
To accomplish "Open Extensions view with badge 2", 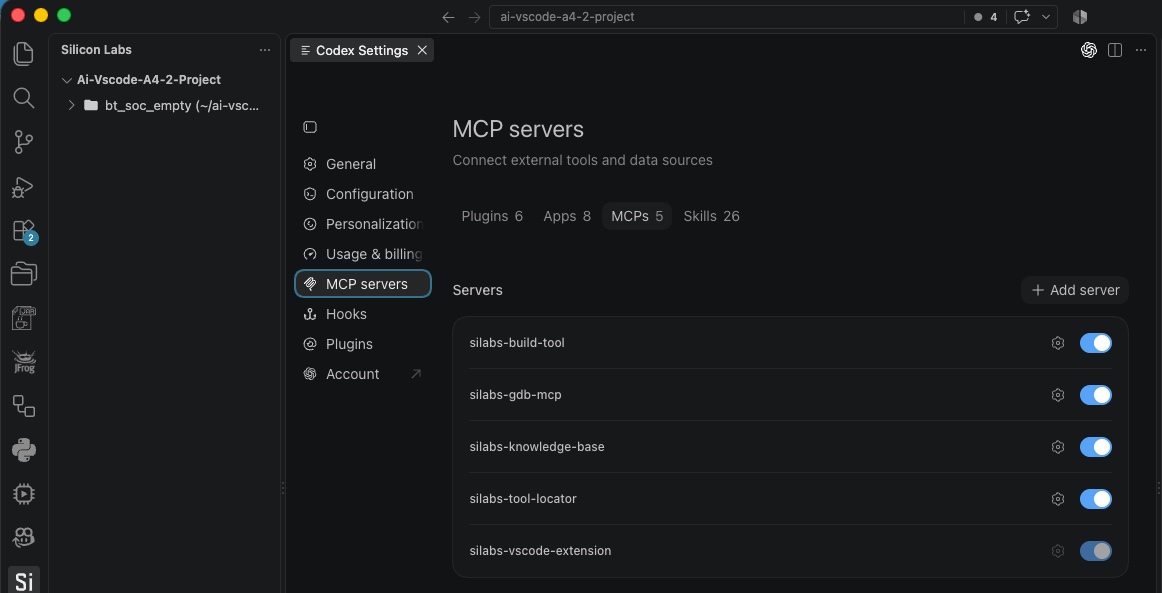I will coord(24,231).
